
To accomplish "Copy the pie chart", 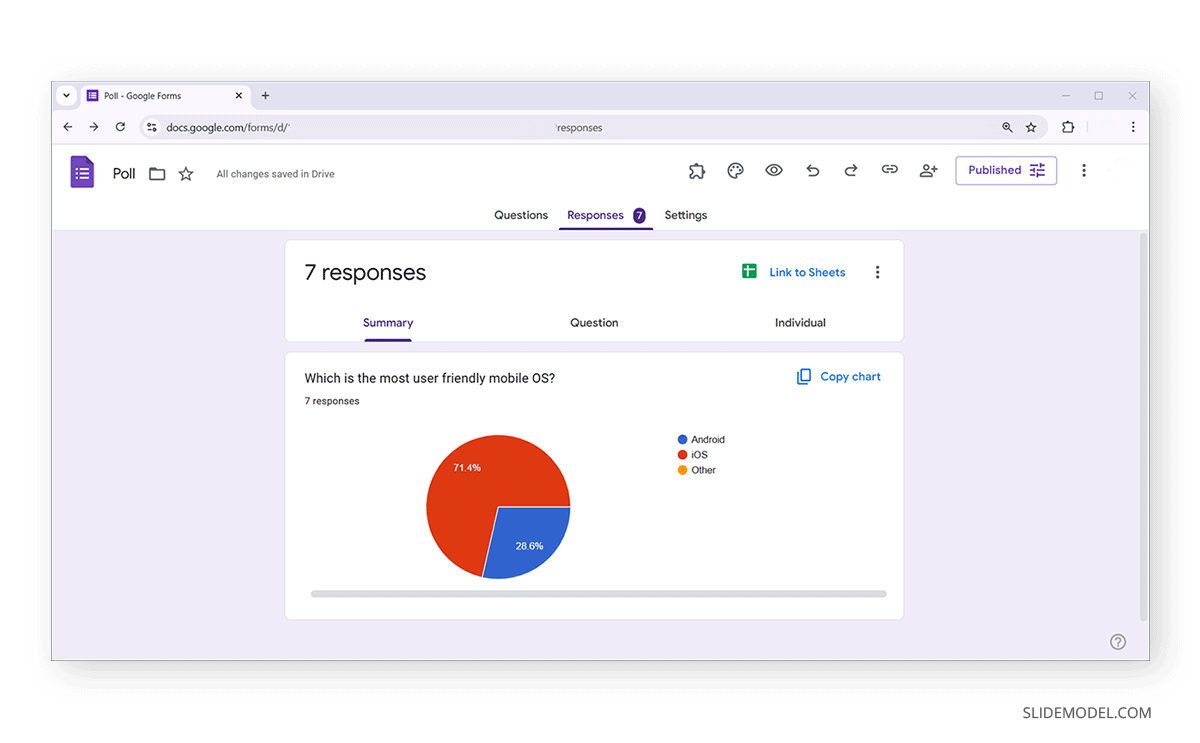I will coord(839,376).
